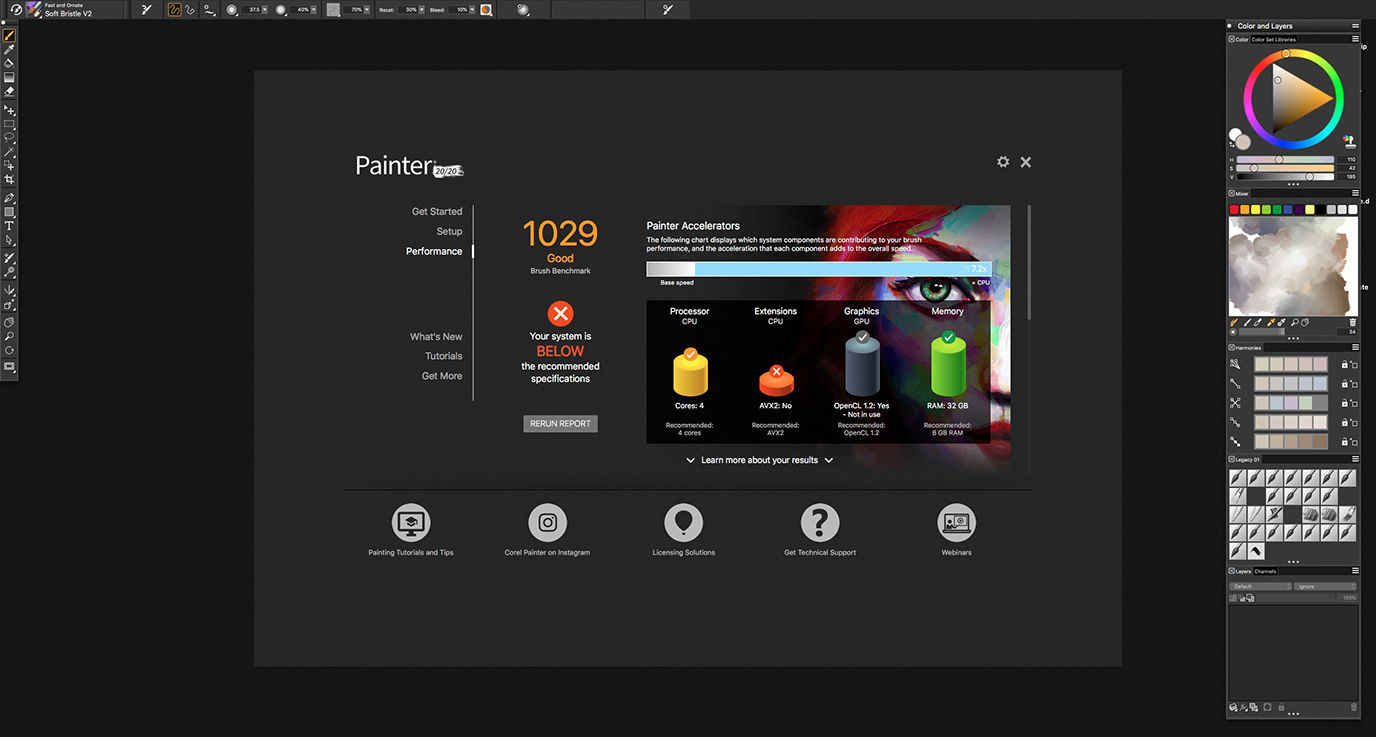Open the Harmonies panel options menu

[1356, 347]
